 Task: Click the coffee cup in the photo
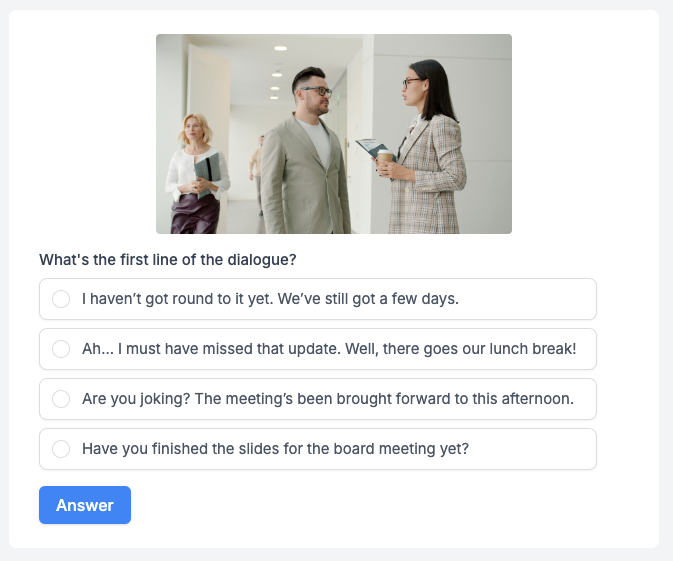(x=385, y=158)
